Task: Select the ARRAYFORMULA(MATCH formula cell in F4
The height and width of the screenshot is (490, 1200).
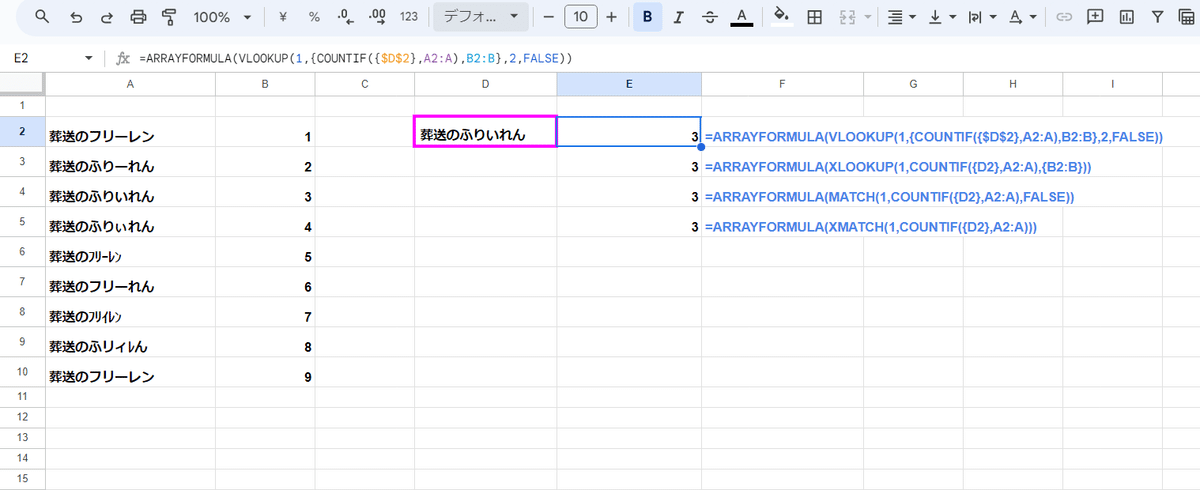Action: [x=889, y=197]
